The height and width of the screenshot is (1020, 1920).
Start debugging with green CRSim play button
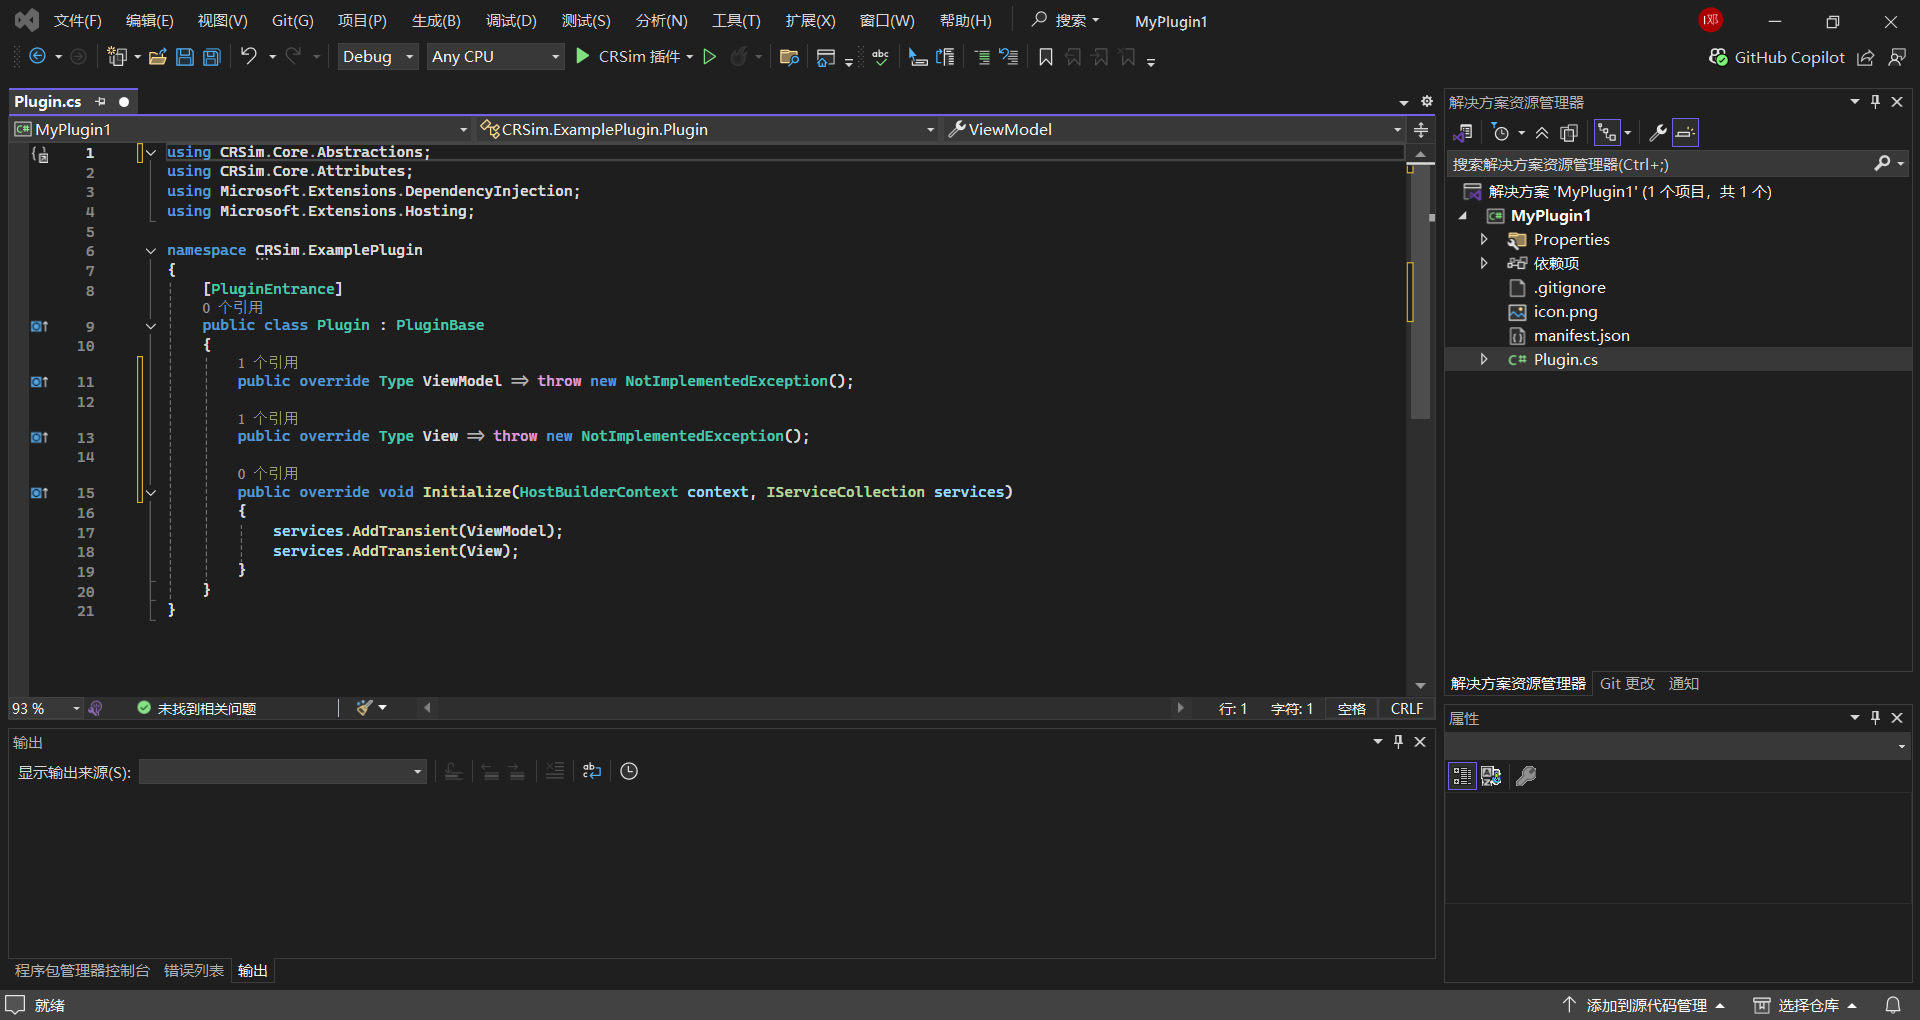click(583, 57)
